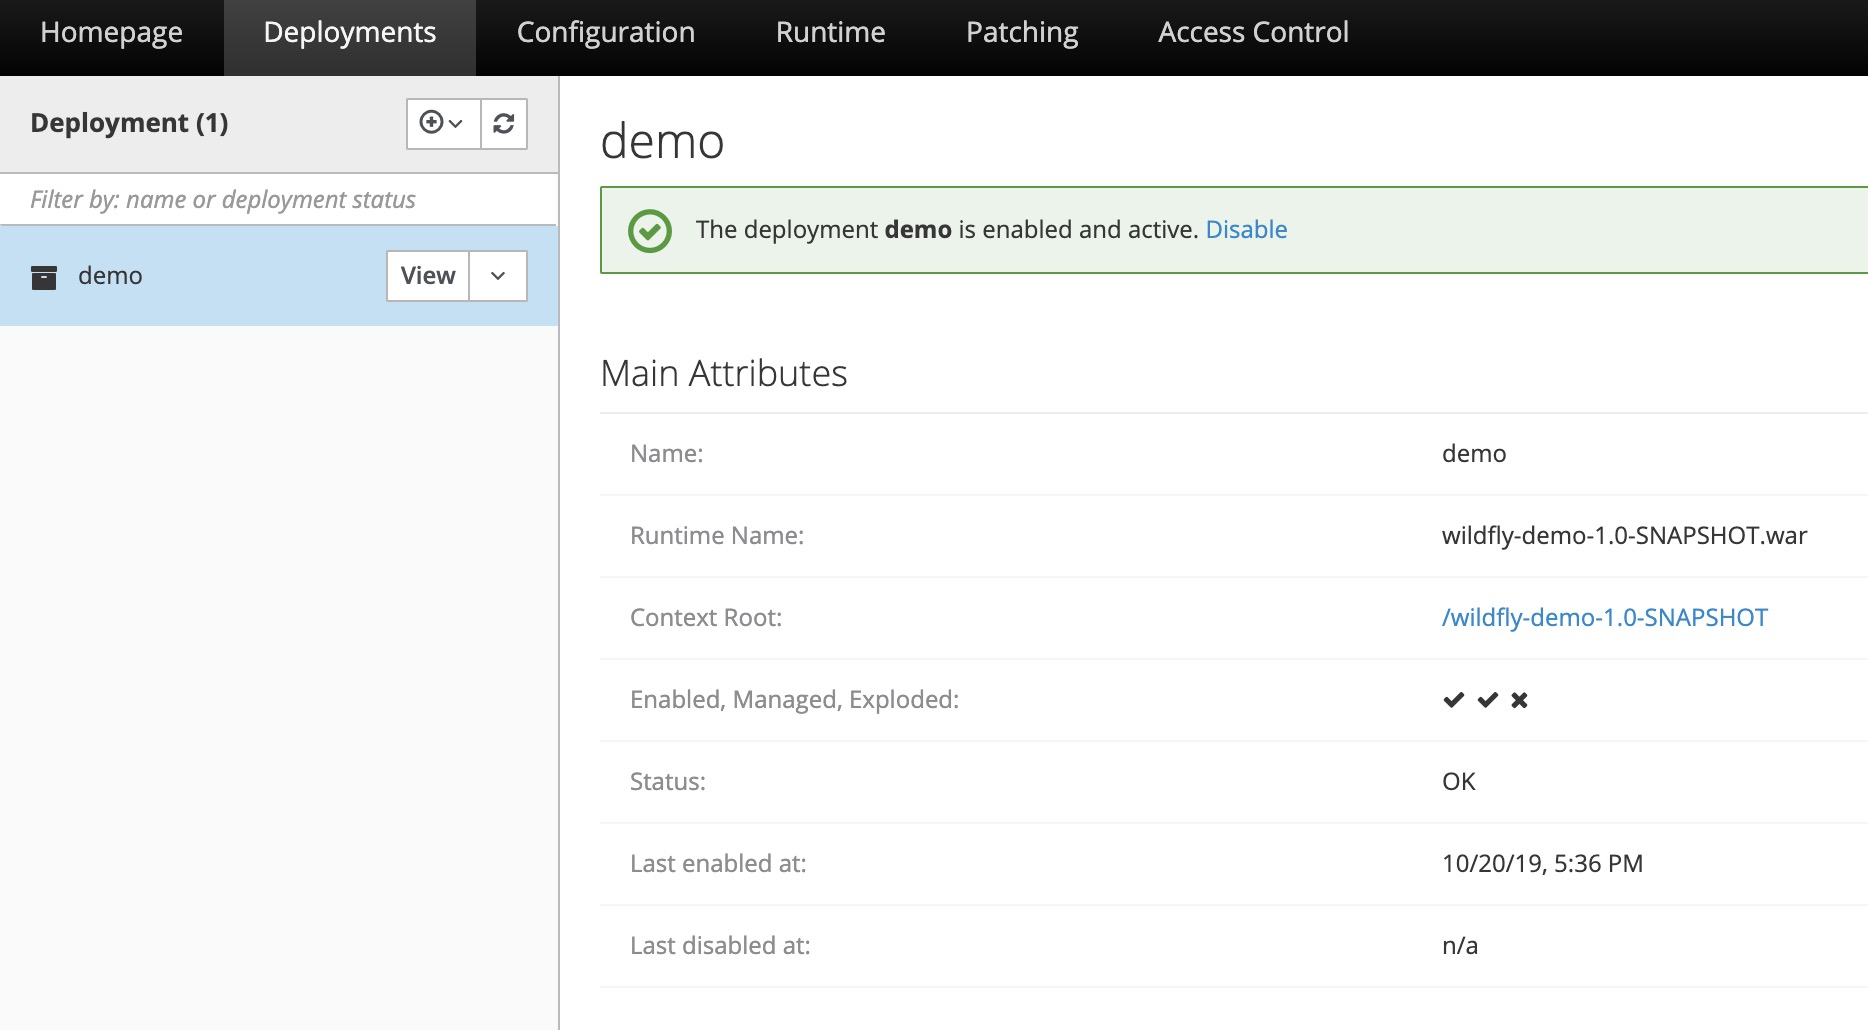Click the Disable link in the banner
The width and height of the screenshot is (1868, 1030).
[x=1246, y=230]
